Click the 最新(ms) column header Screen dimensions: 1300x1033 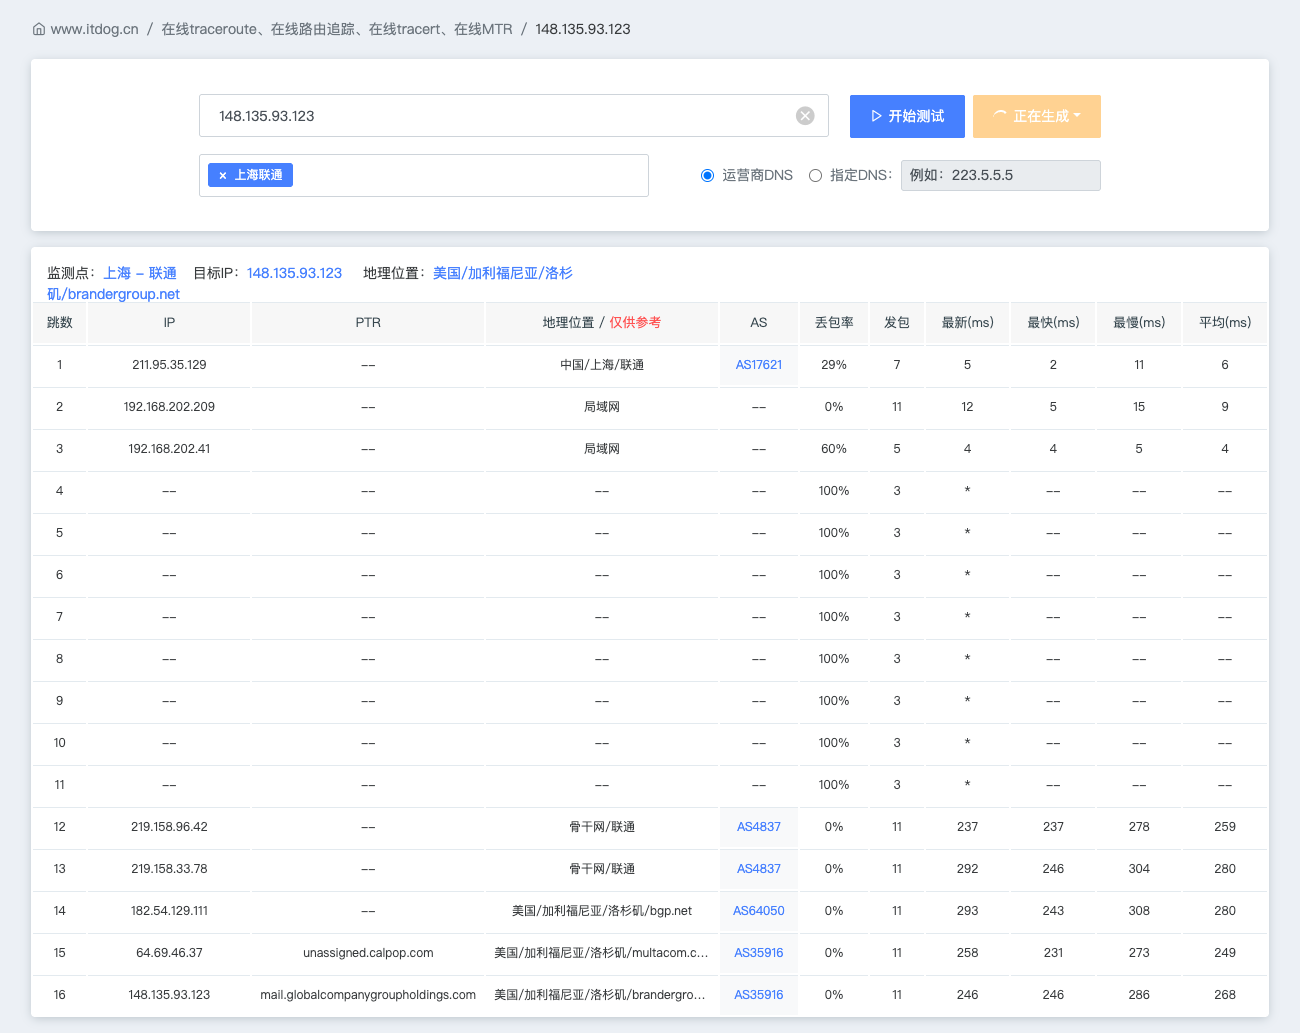pos(968,323)
